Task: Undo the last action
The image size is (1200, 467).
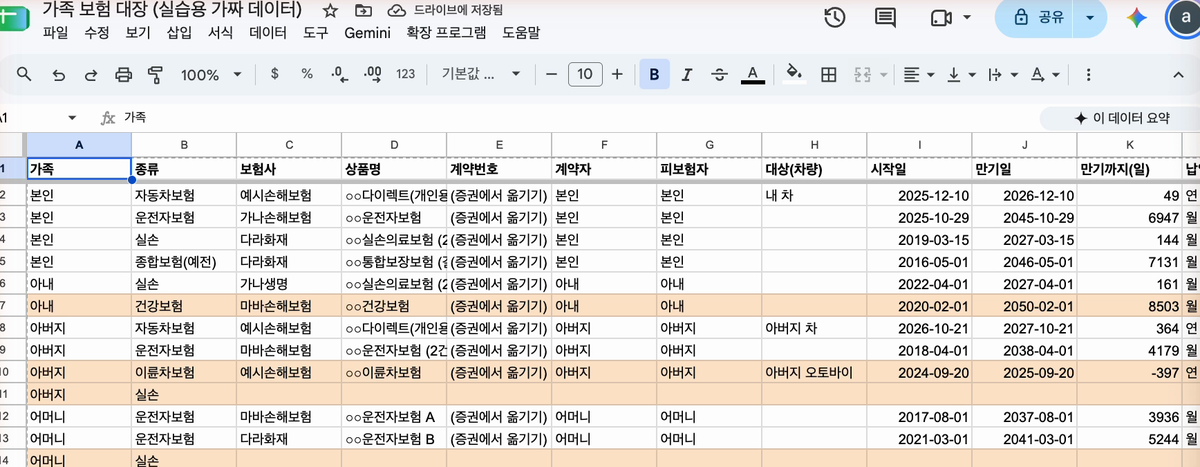Action: 58,74
